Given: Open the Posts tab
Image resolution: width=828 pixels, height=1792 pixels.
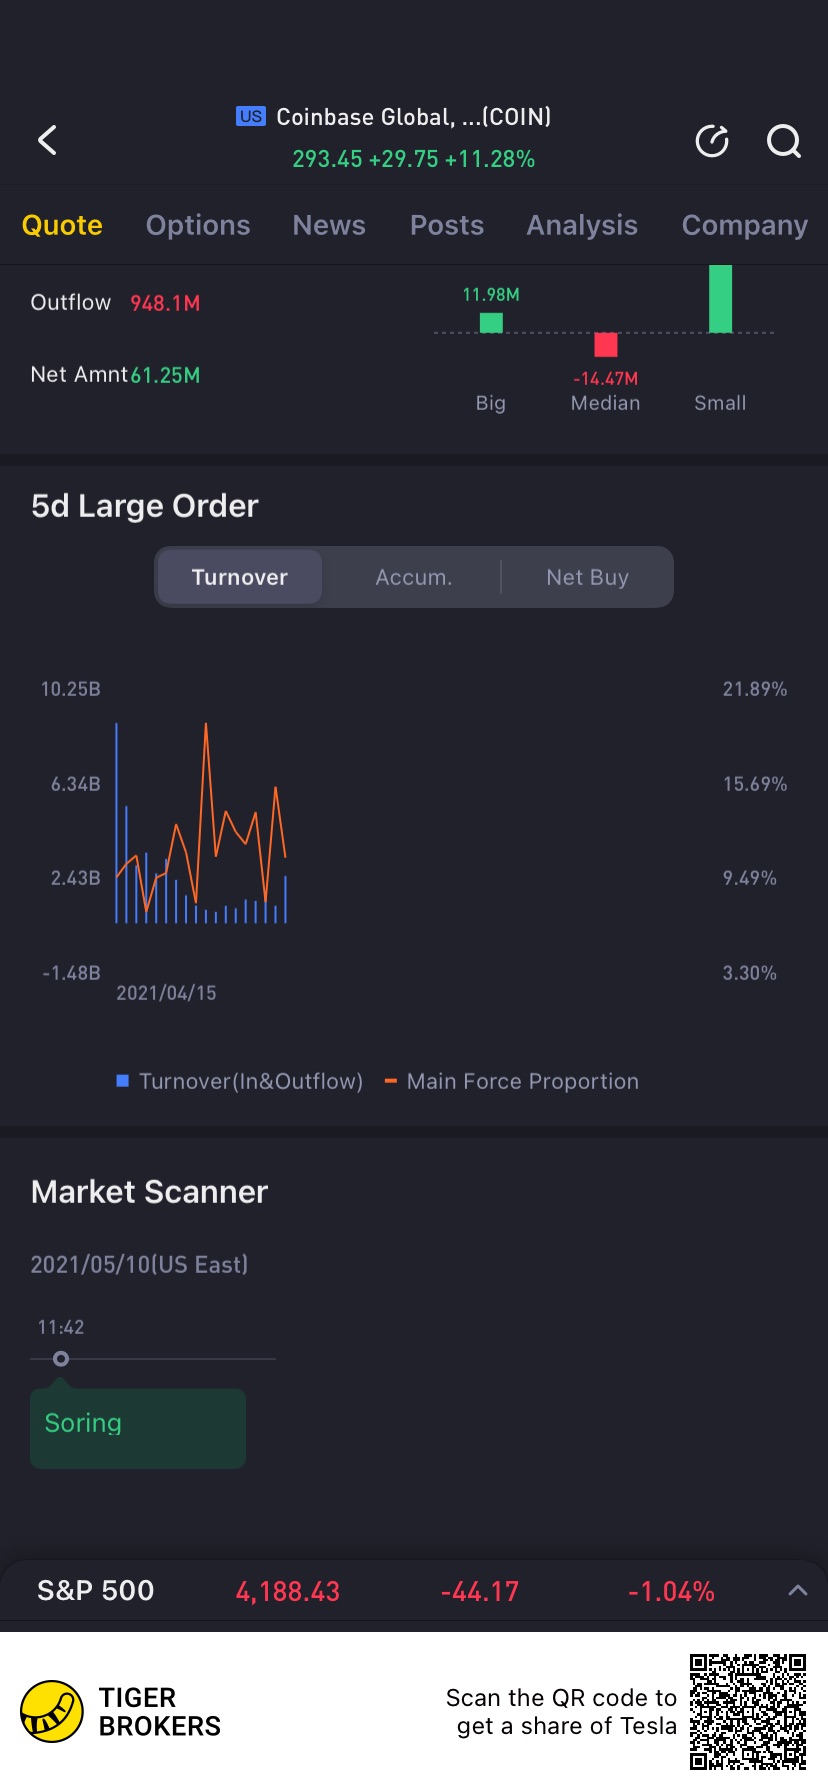Looking at the screenshot, I should [447, 225].
